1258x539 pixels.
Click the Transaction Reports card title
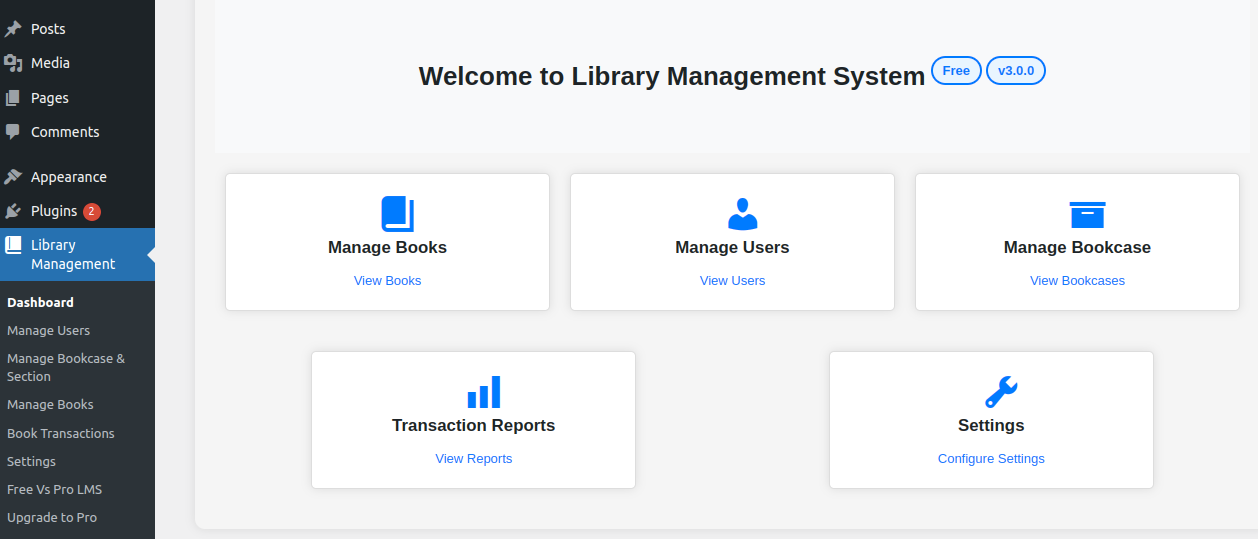(x=473, y=425)
